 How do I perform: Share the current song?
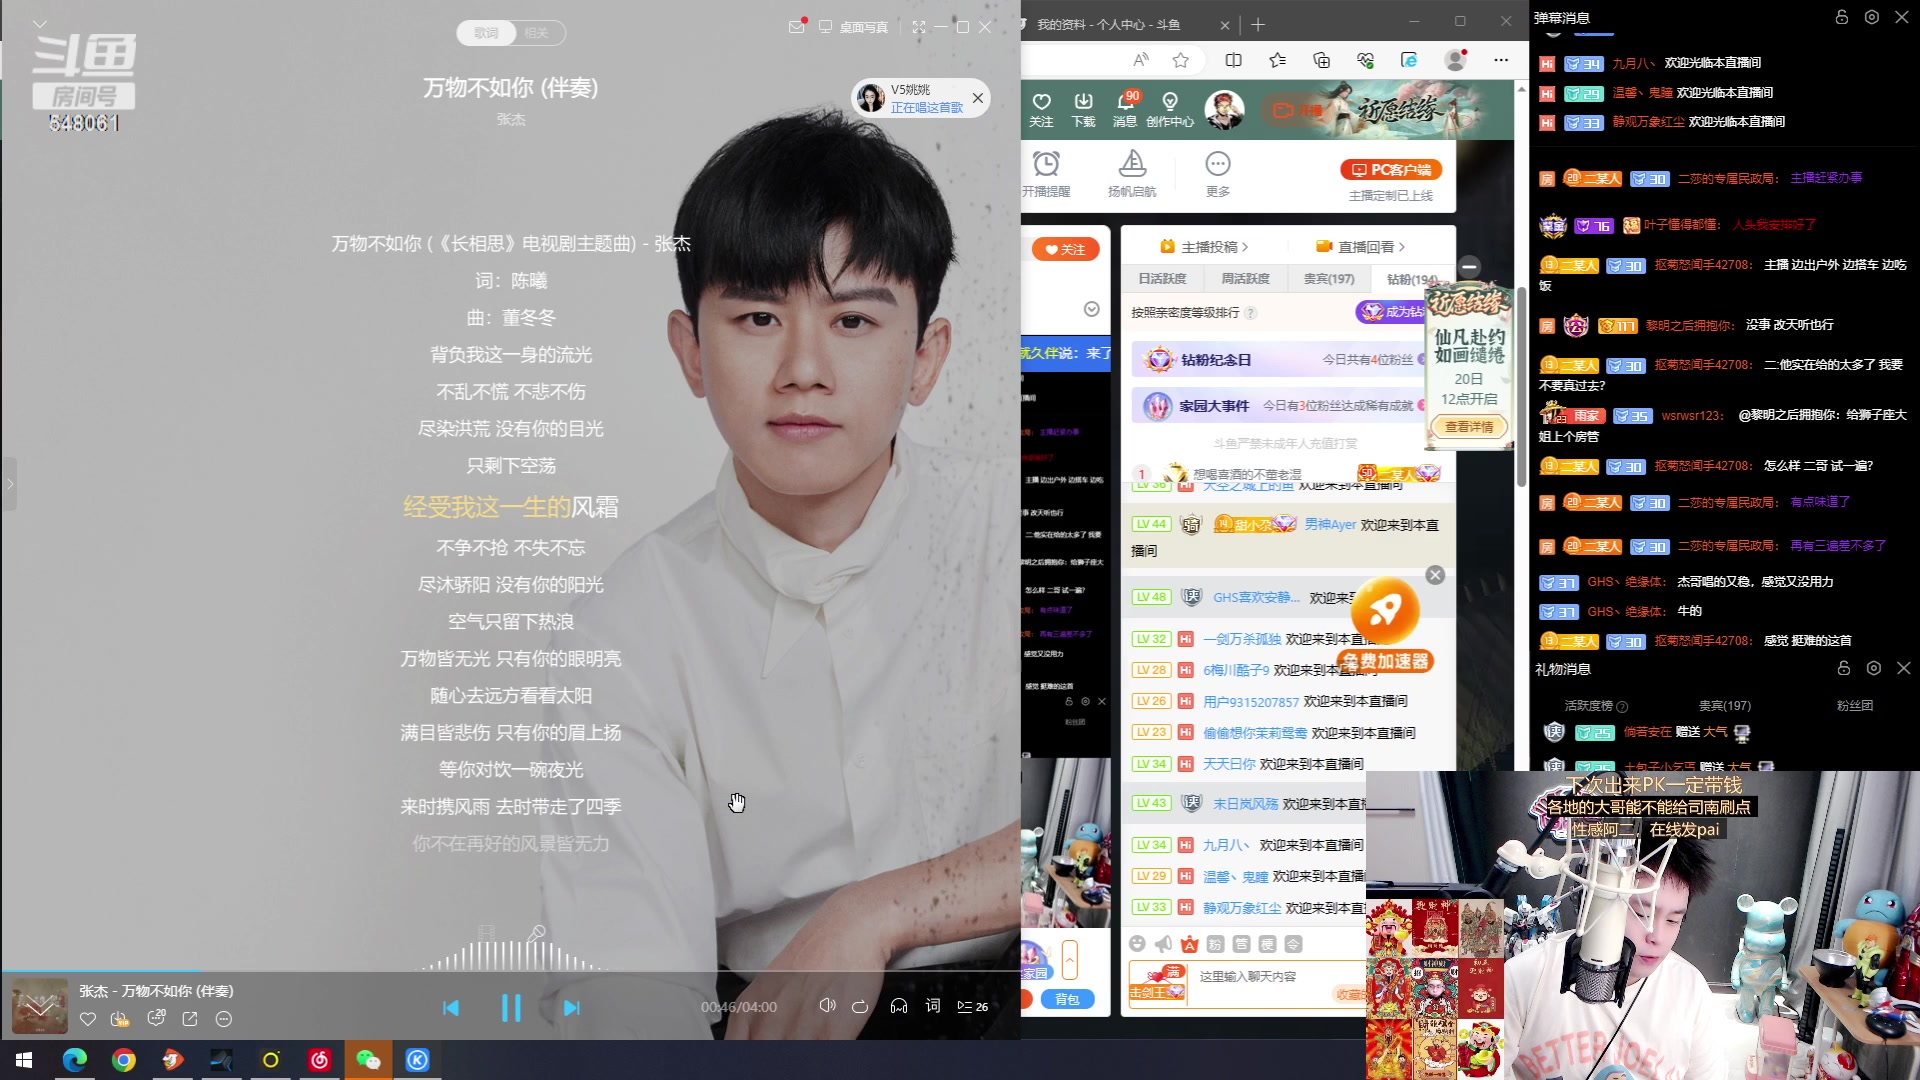(190, 1019)
